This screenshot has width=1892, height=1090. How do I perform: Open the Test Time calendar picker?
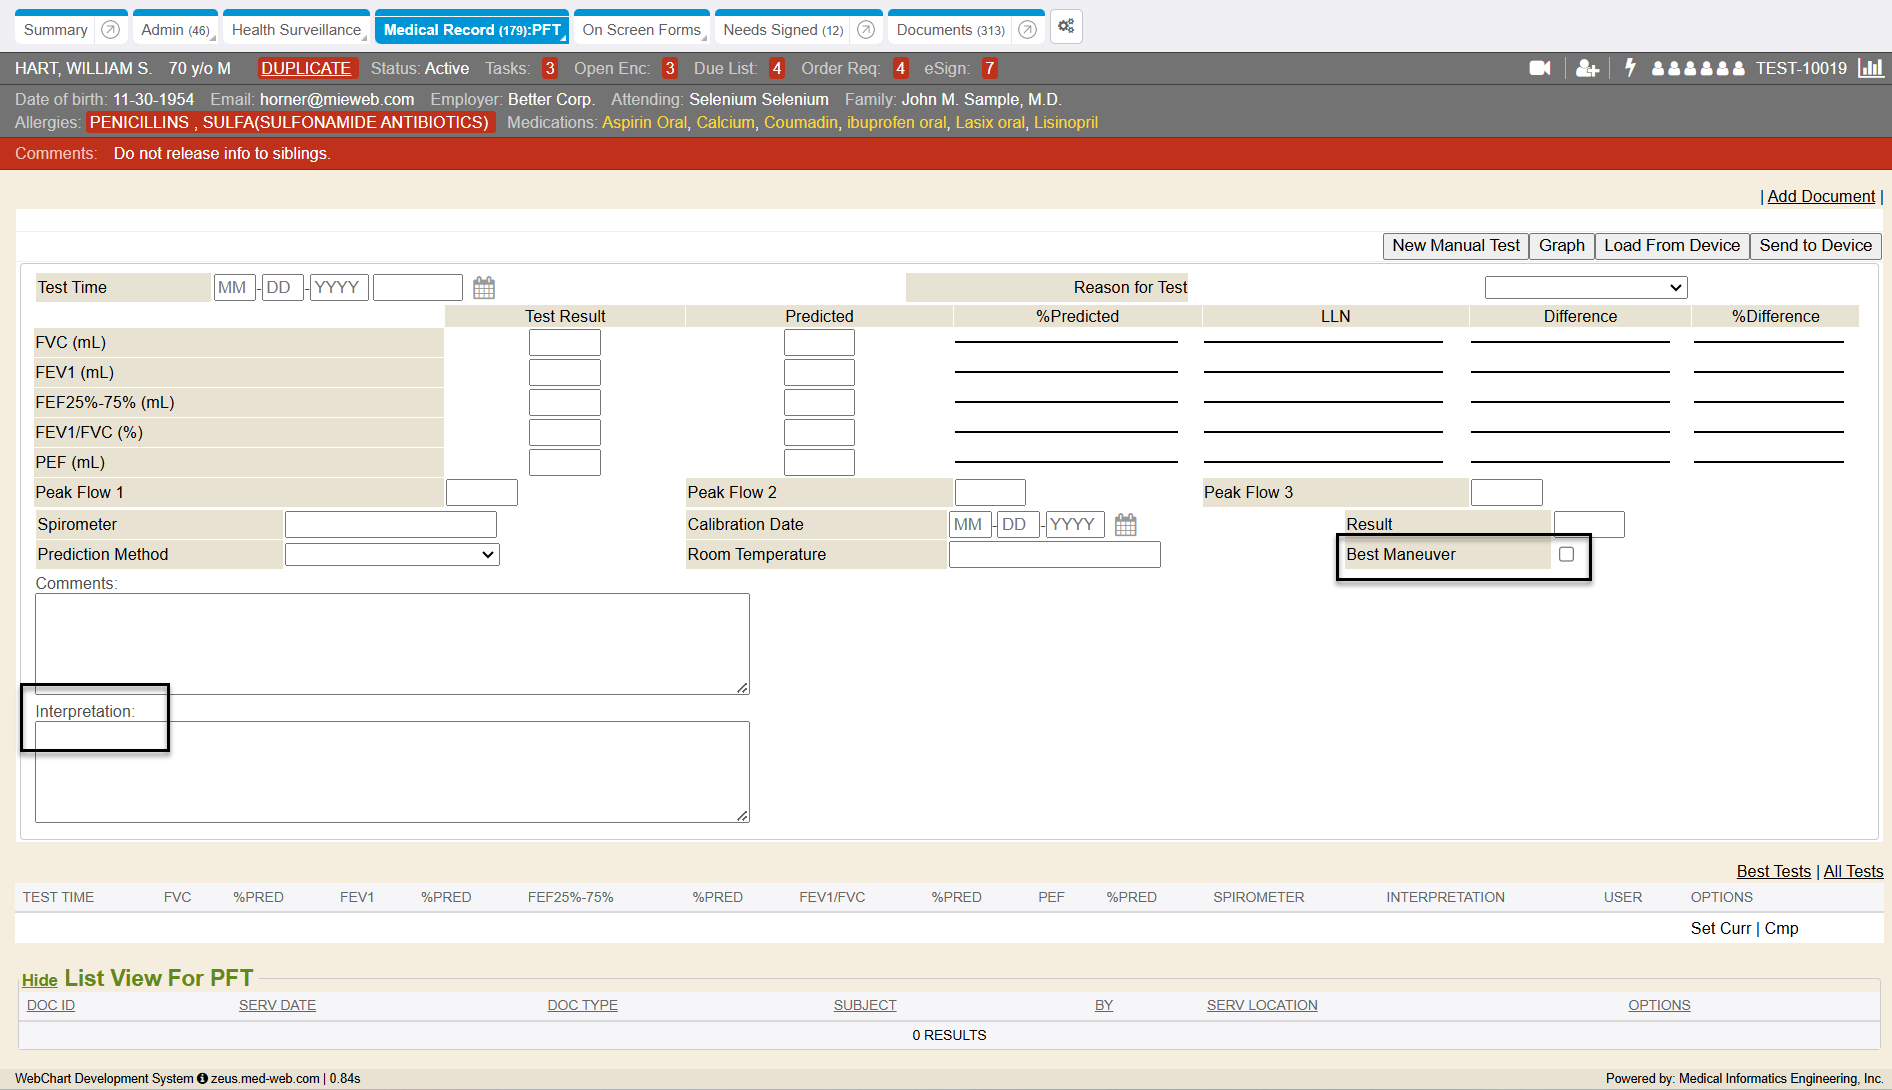tap(484, 288)
